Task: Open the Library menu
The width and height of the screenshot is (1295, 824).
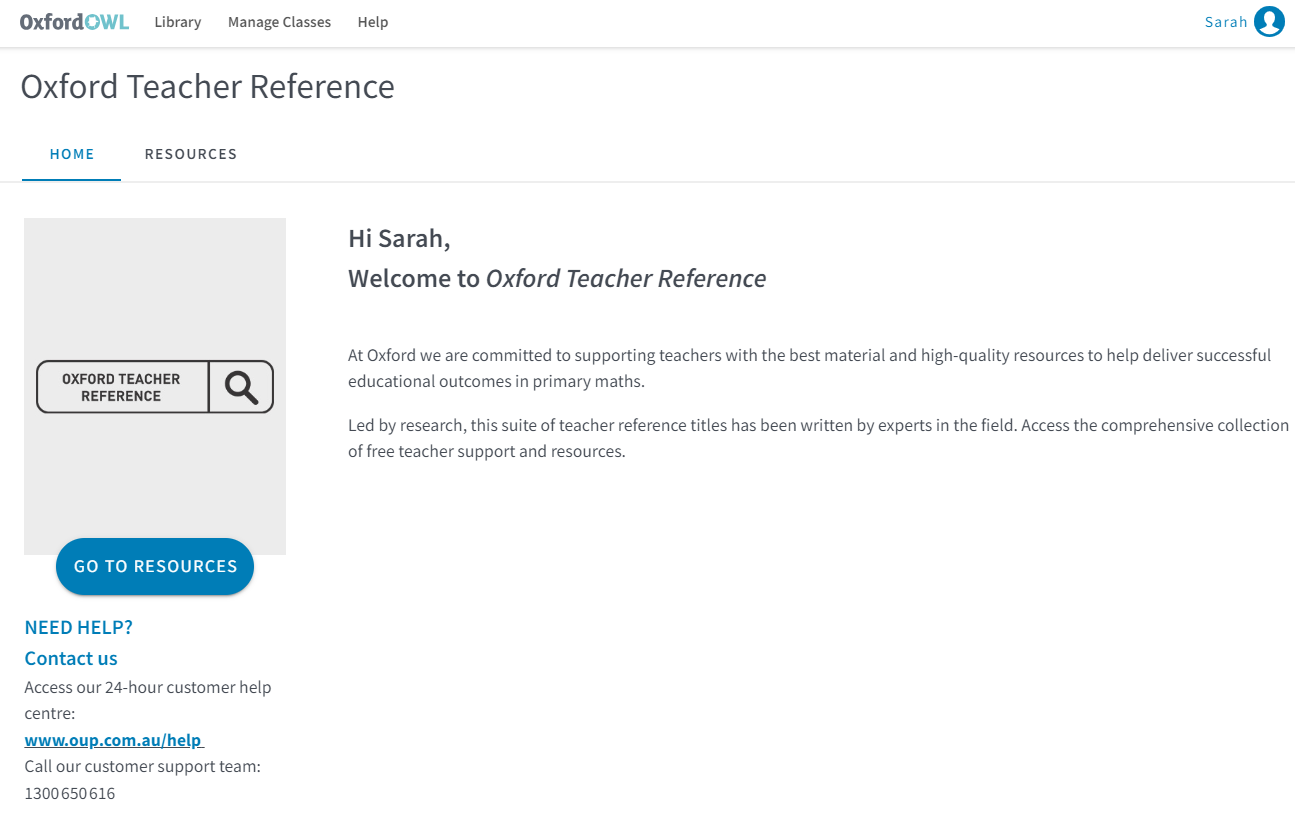Action: (x=178, y=22)
